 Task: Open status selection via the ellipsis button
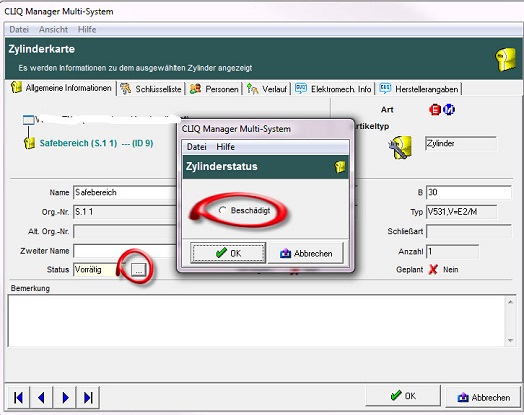tap(138, 270)
